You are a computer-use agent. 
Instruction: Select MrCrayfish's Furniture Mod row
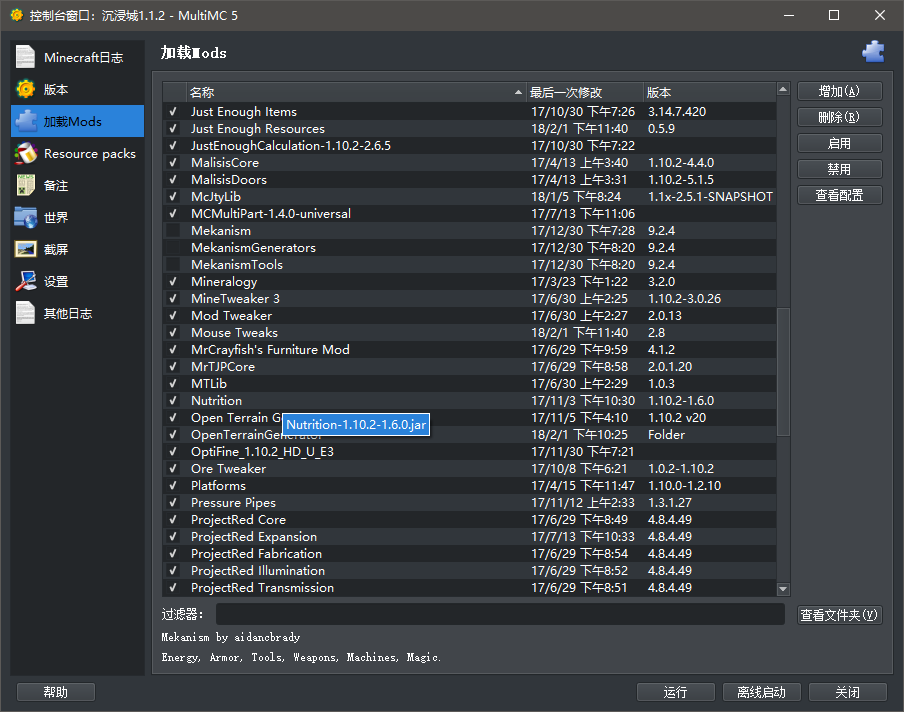(x=469, y=350)
